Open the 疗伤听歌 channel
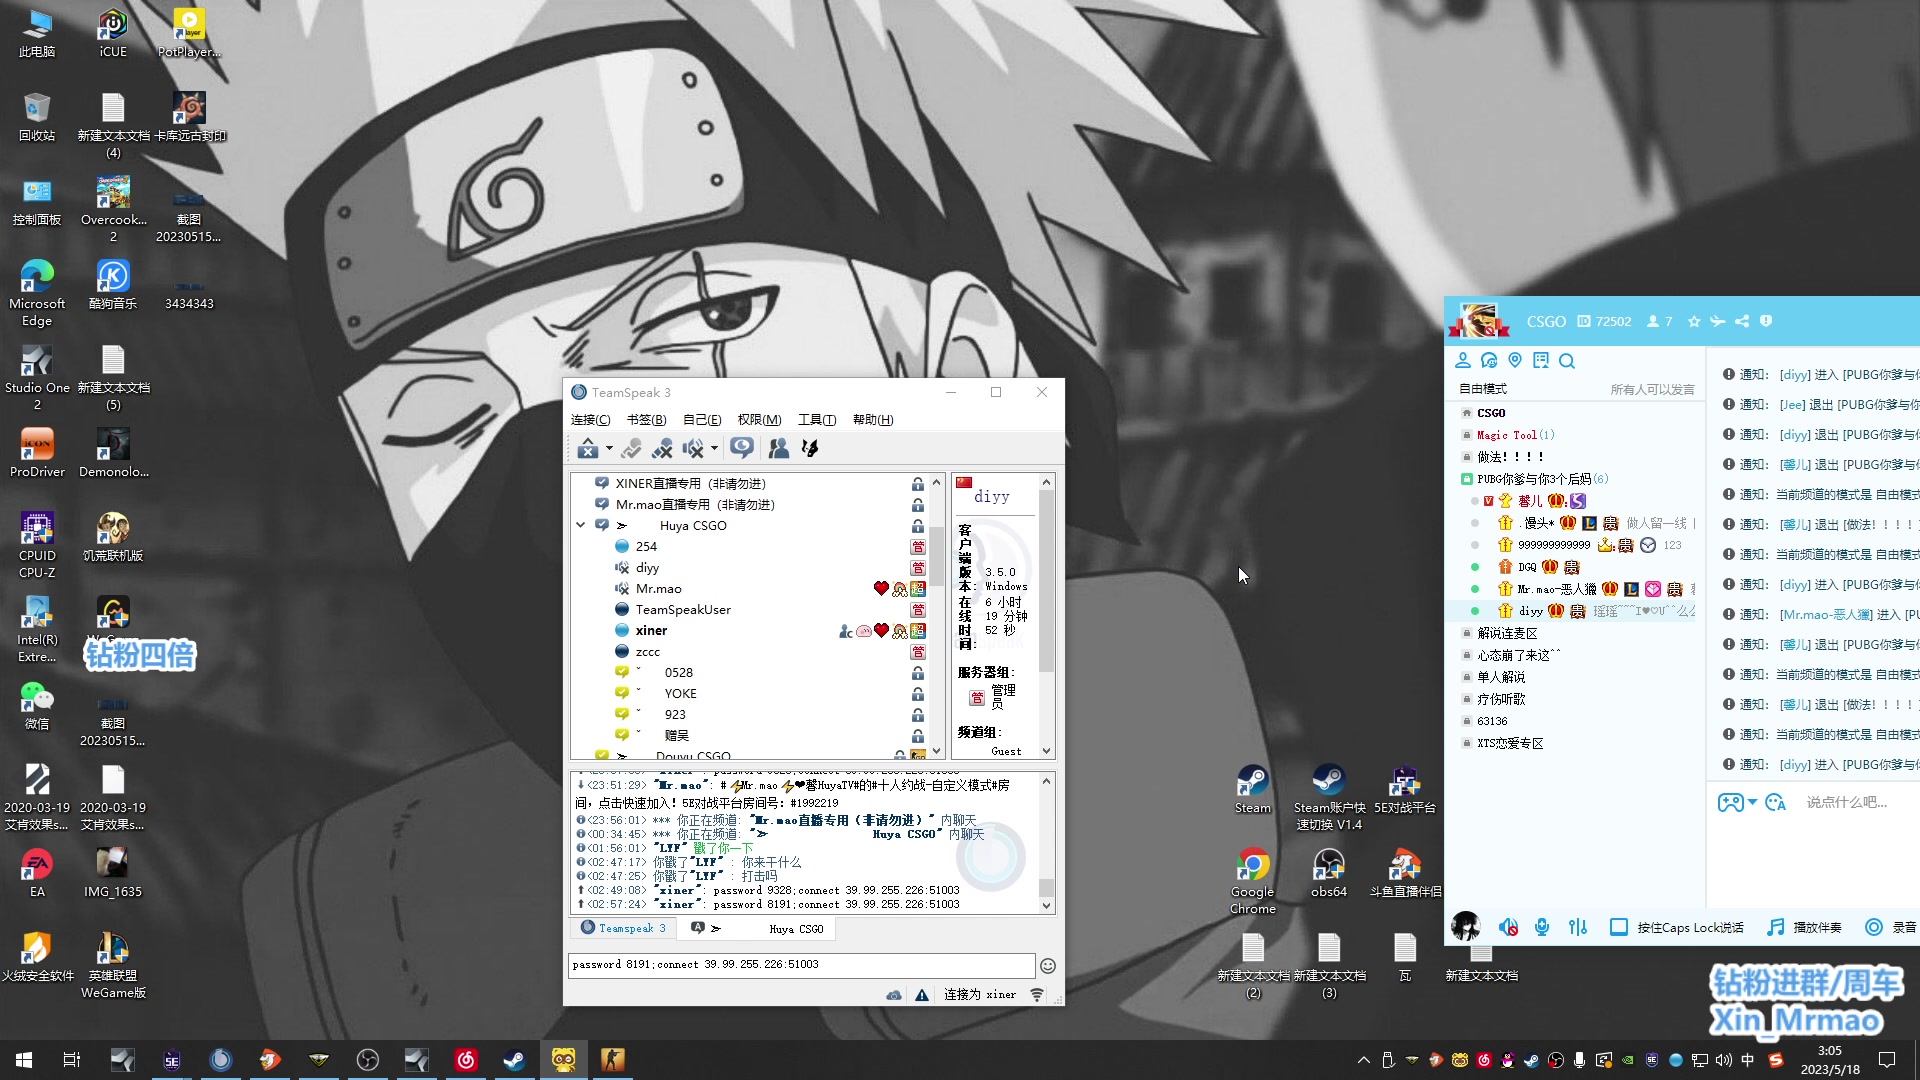This screenshot has height=1080, width=1920. point(1501,699)
